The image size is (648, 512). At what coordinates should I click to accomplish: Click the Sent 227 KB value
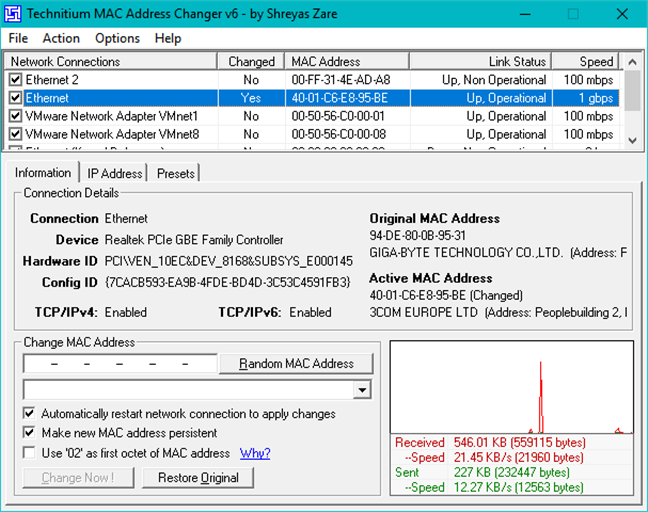click(x=512, y=472)
